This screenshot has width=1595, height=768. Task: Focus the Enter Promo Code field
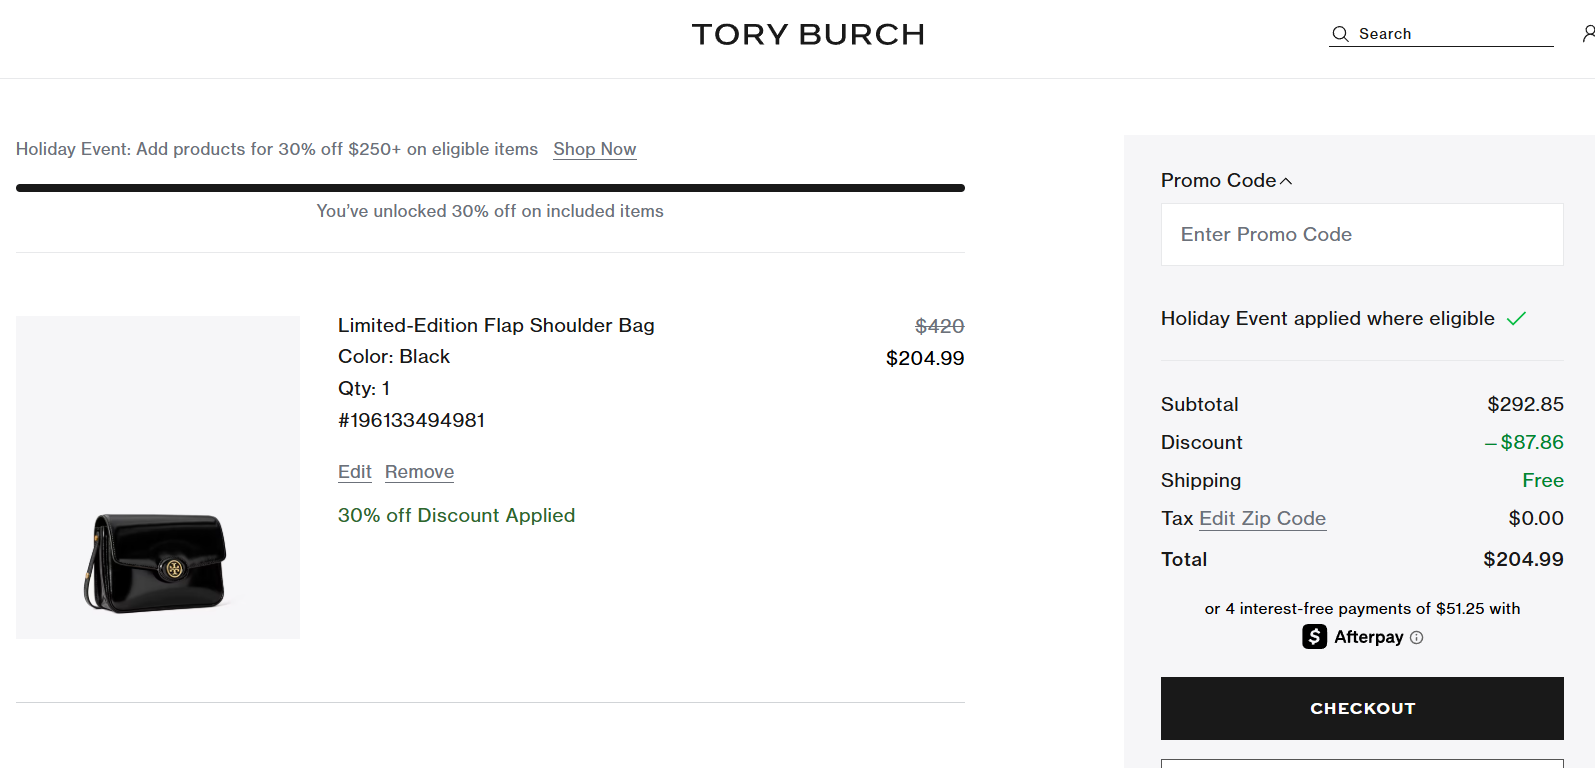click(x=1362, y=235)
